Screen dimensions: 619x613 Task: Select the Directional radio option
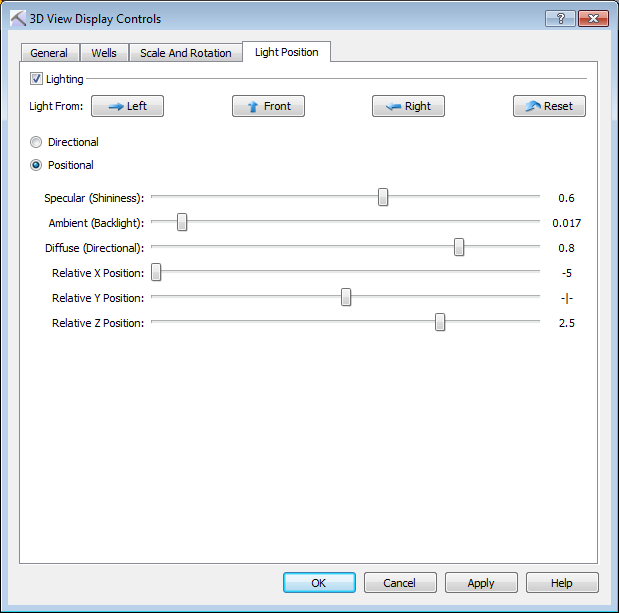click(37, 142)
